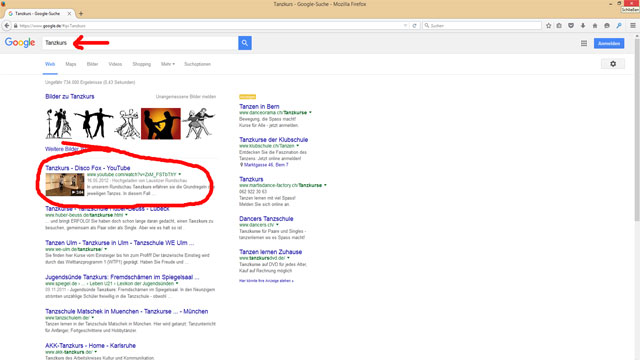Open the Firefox downloads arrow icon
The height and width of the screenshot is (360, 640).
[583, 26]
